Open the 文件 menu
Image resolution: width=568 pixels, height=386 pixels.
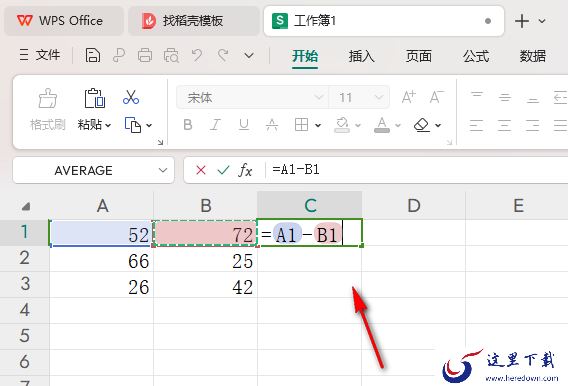[40, 55]
